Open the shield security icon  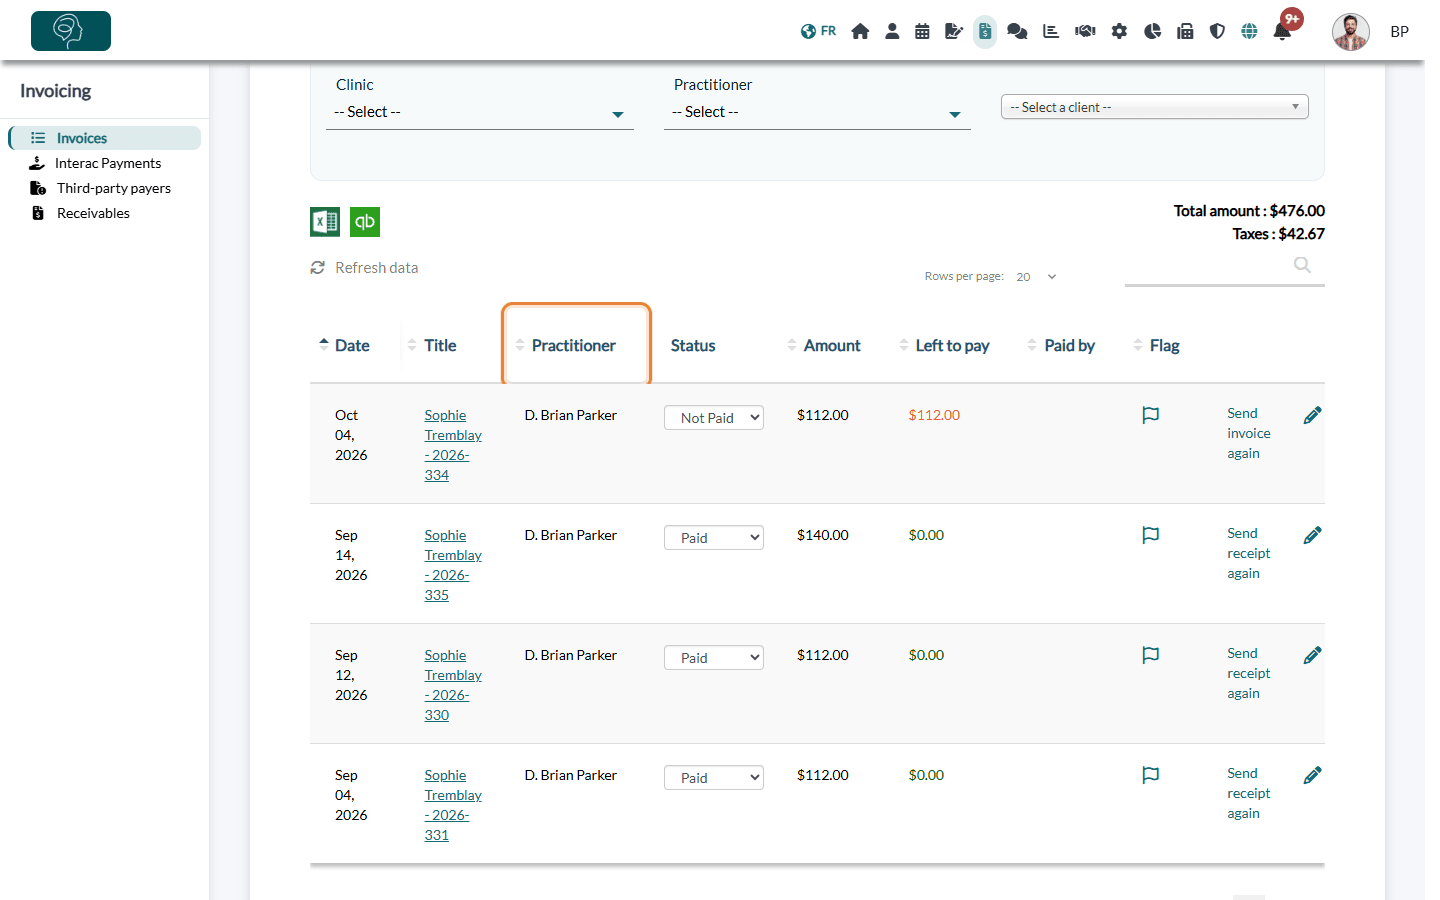point(1217,31)
